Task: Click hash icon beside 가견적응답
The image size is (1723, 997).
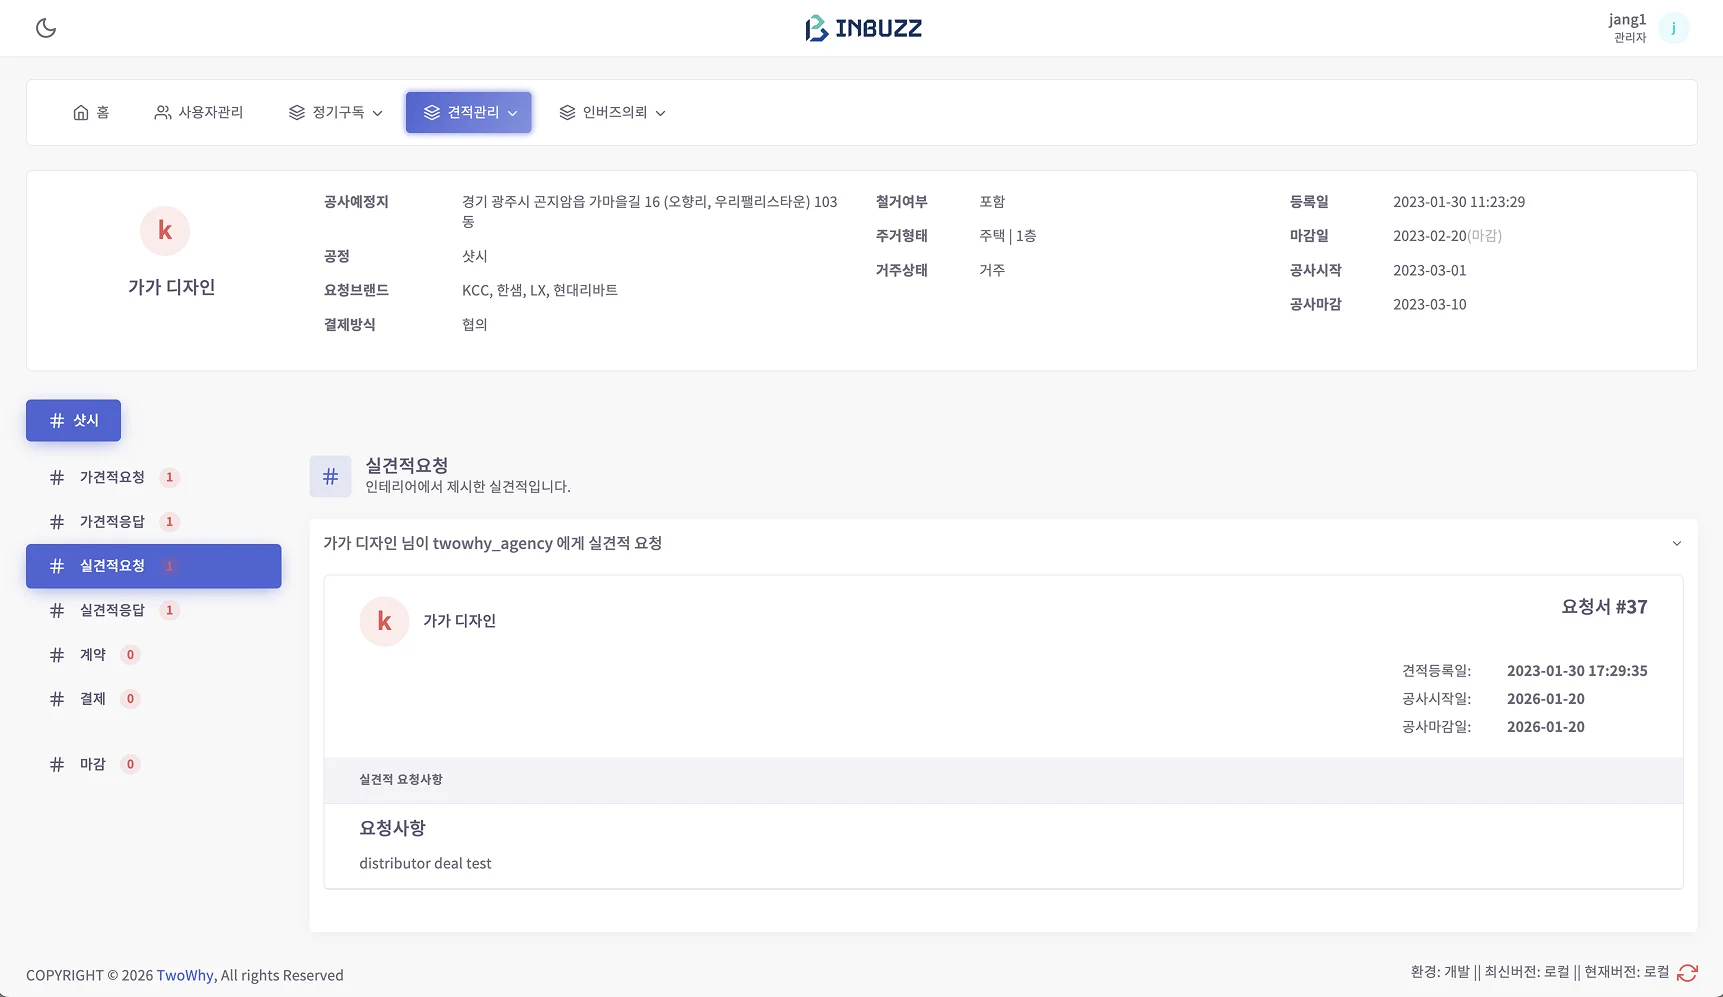Action: point(57,521)
